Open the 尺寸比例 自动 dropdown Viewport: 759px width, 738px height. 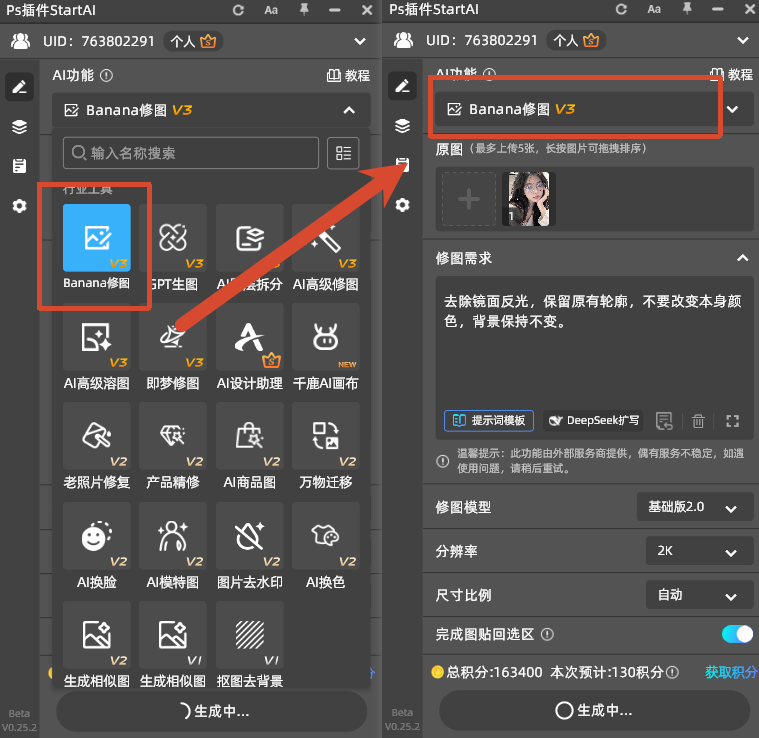pyautogui.click(x=699, y=595)
